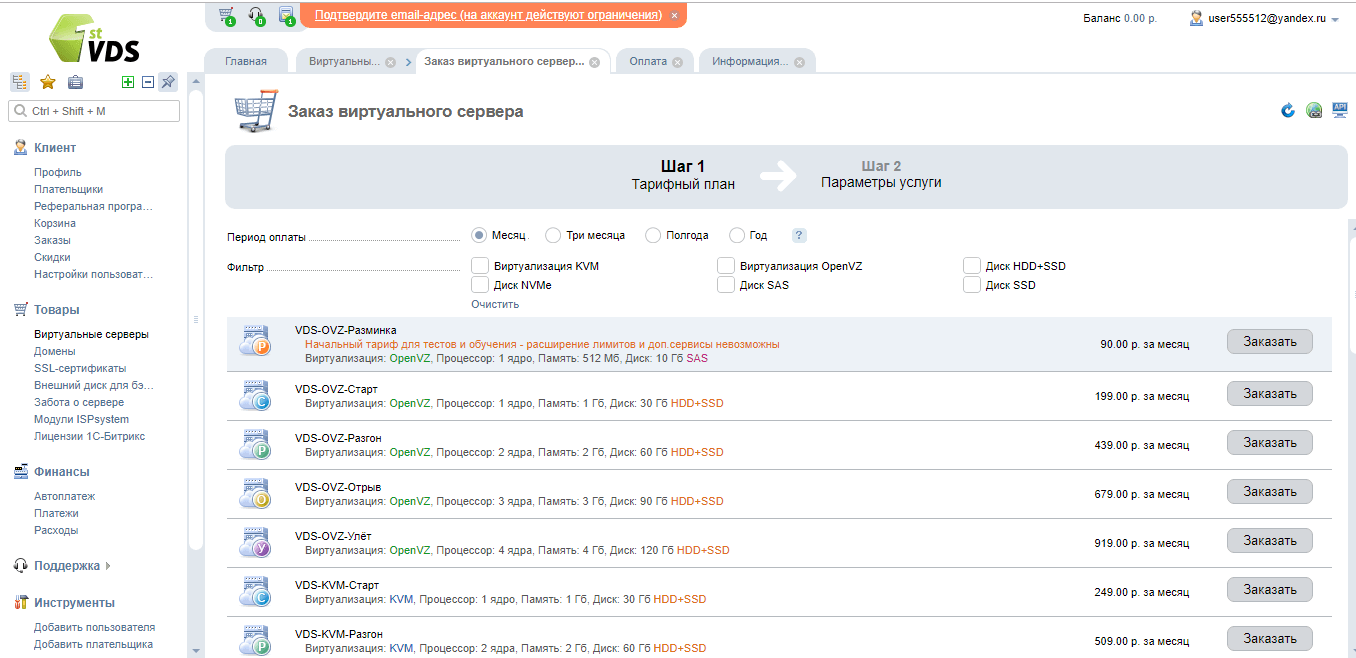Expand all menu sections with plus icon
Viewport: 1356px width, 658px height.
128,82
